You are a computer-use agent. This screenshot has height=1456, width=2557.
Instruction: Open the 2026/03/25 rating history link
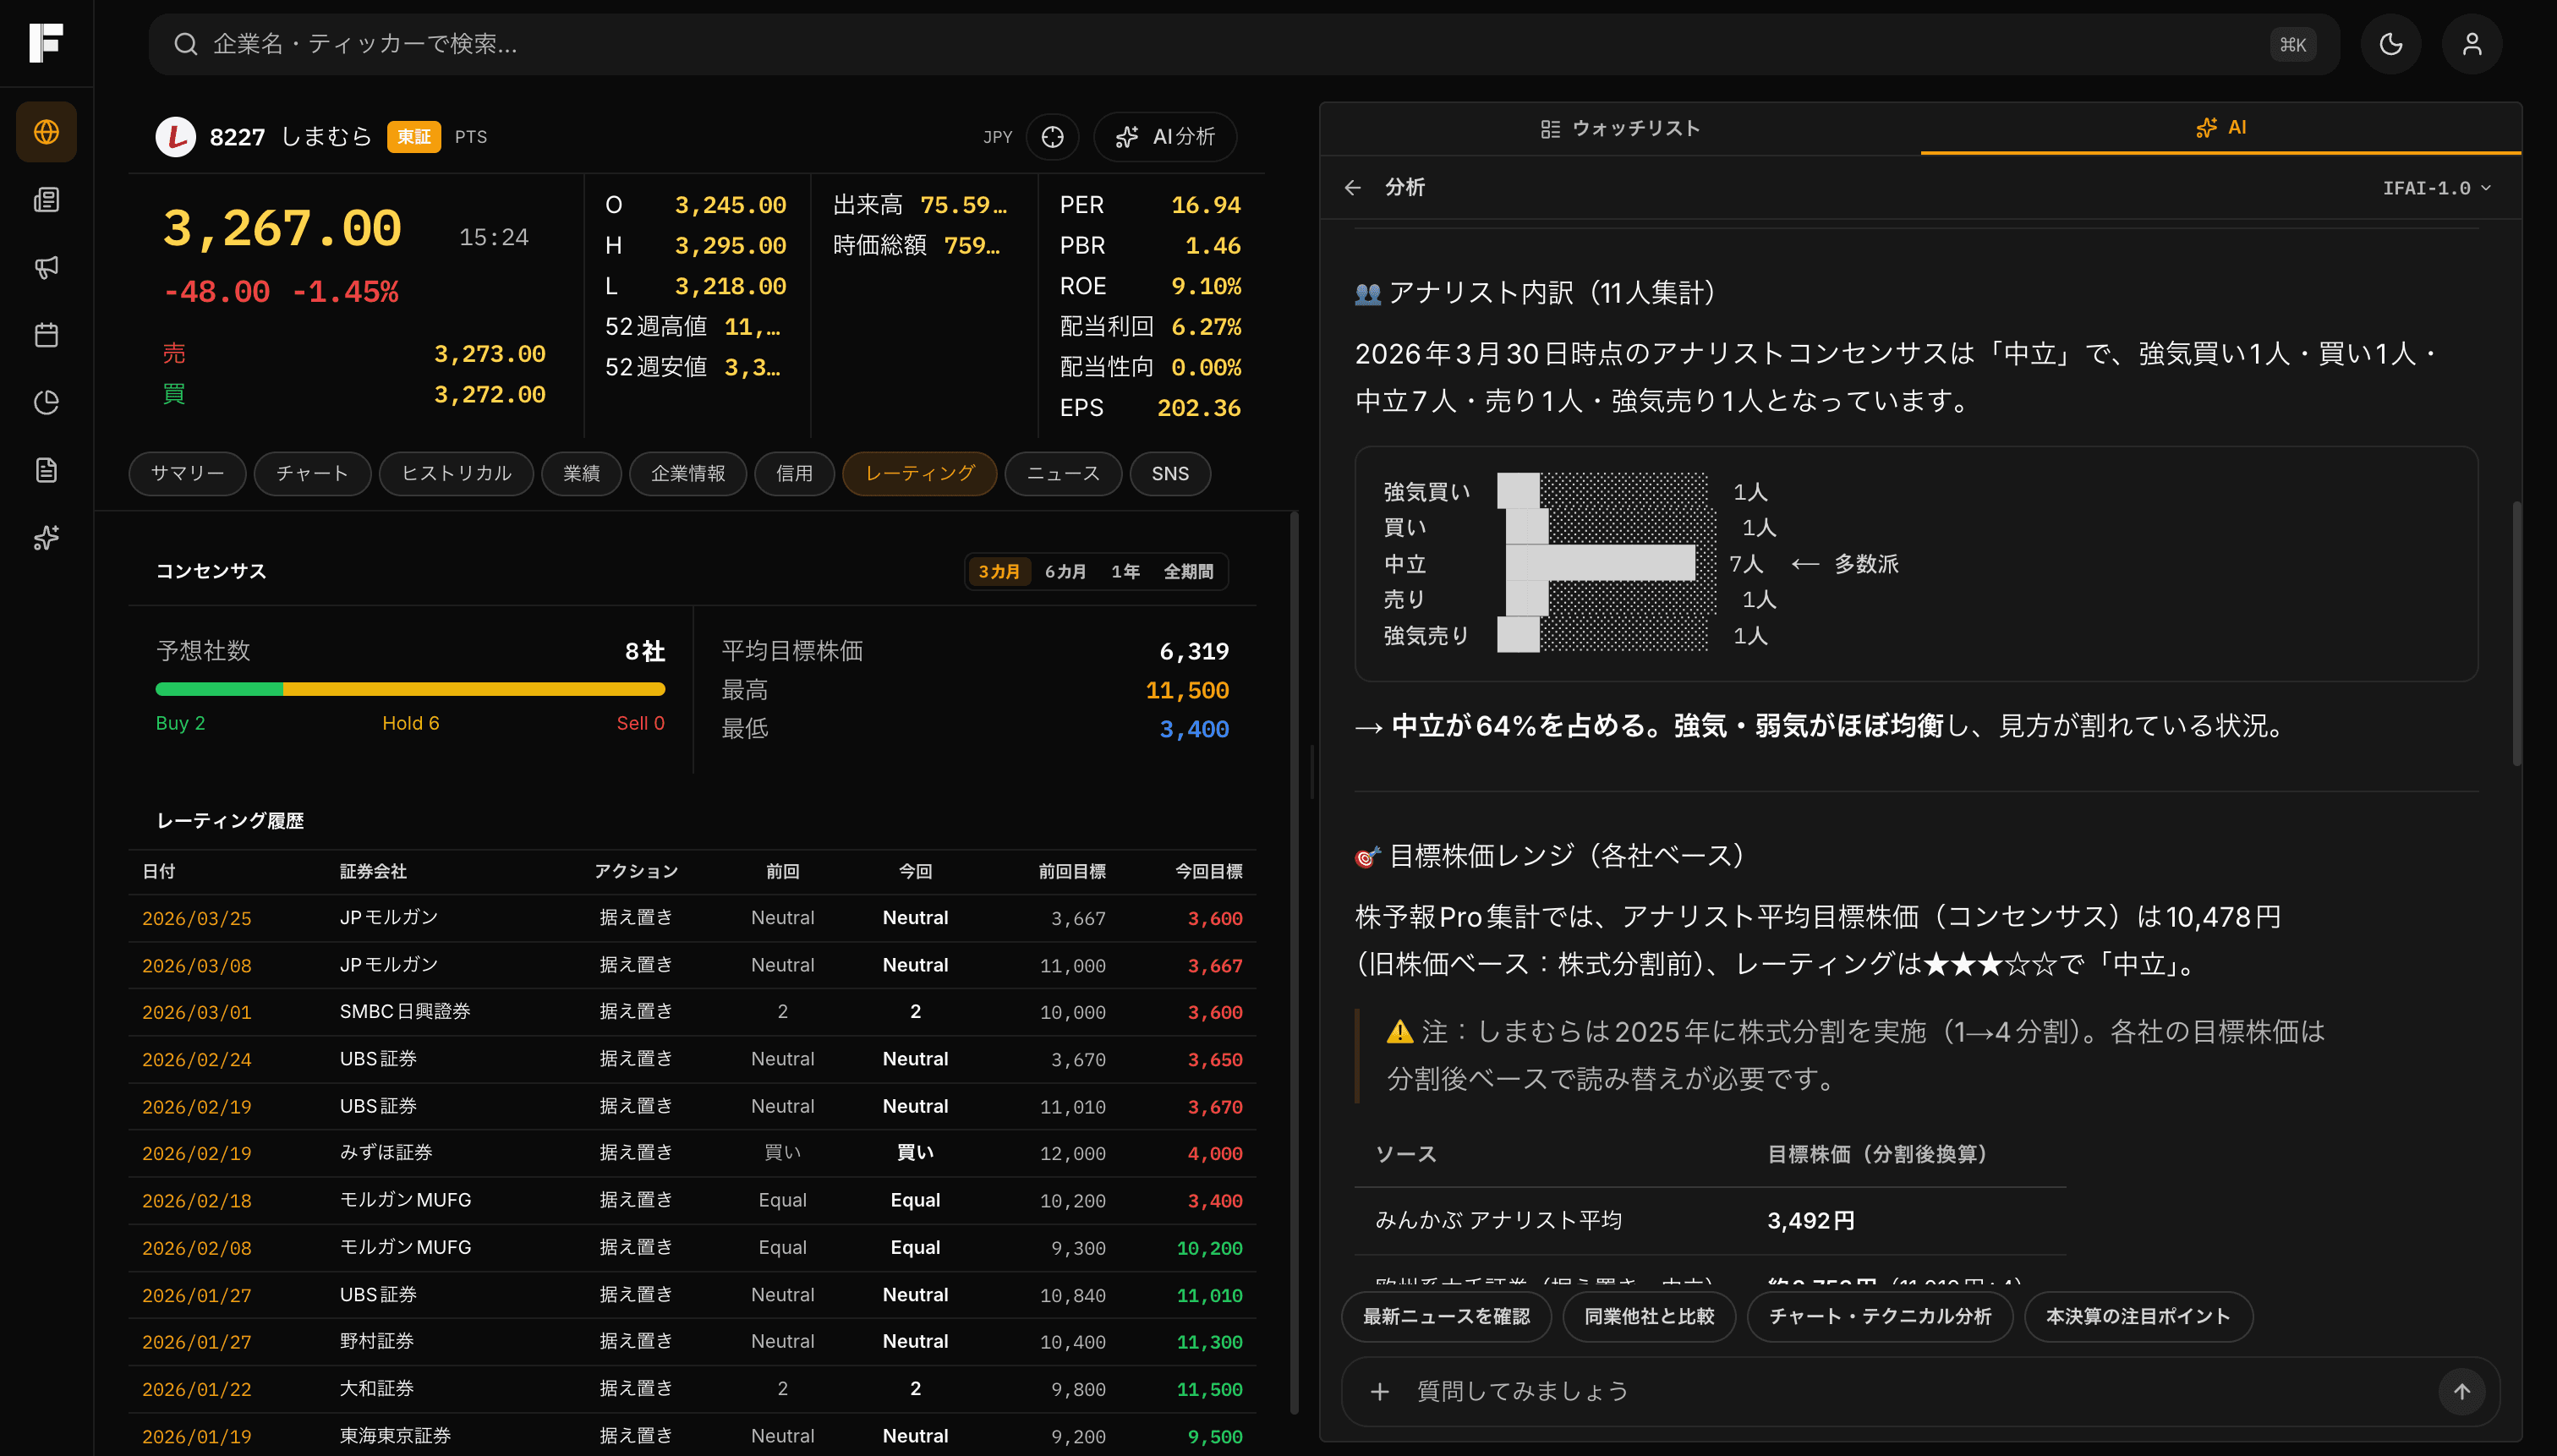click(x=196, y=918)
